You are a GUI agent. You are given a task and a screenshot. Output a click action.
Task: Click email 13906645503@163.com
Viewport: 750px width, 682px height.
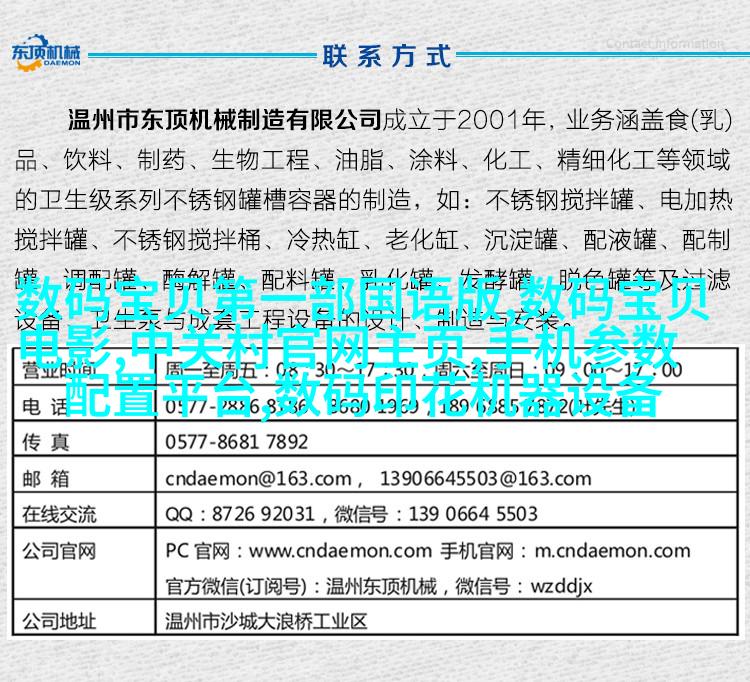pyautogui.click(x=485, y=479)
